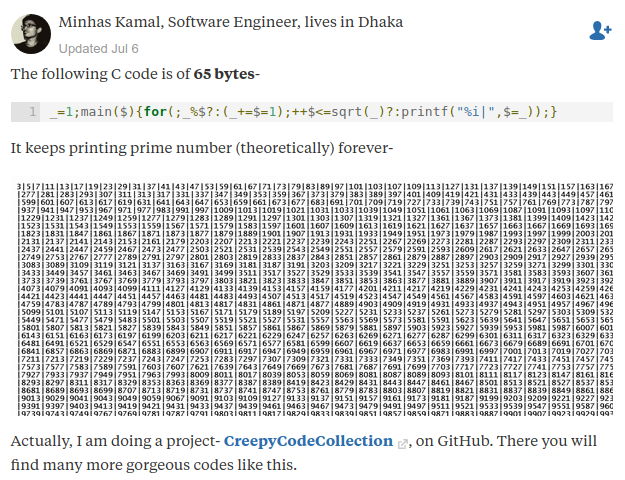Click the green 'for' keyword in code
Screen dimensions: 625x480
pos(155,112)
